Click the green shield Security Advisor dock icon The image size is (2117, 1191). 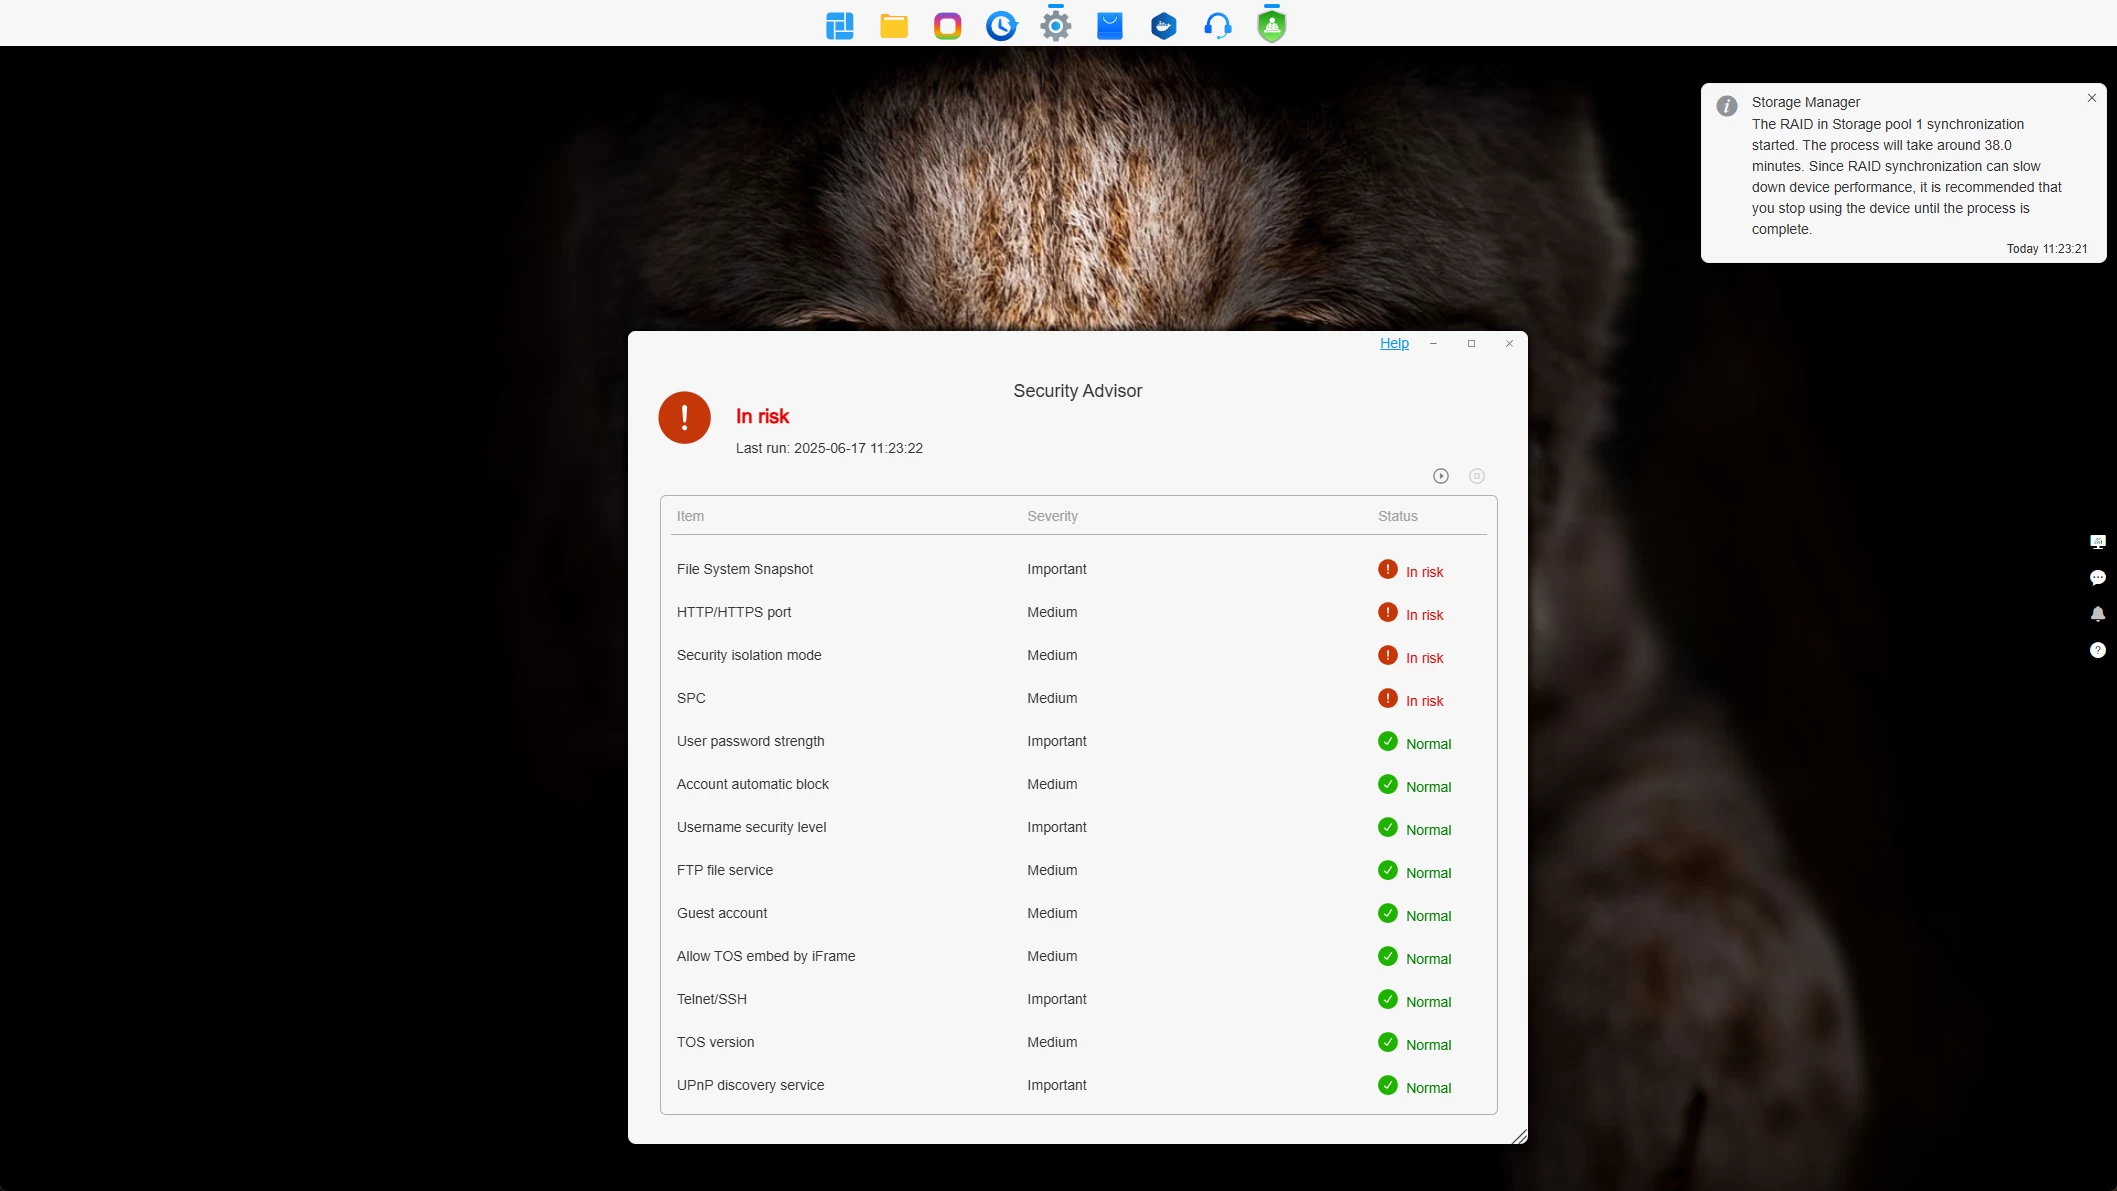1272,26
